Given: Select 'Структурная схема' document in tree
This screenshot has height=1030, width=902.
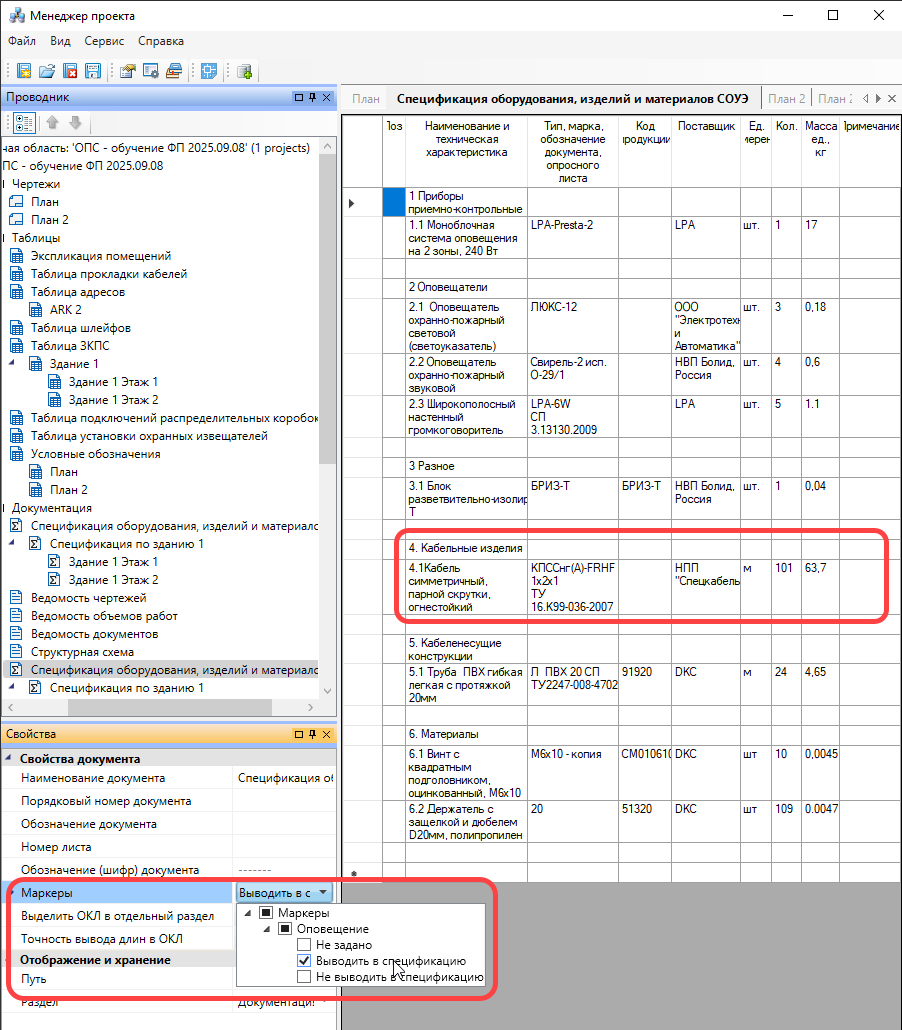Looking at the screenshot, I should point(82,652).
